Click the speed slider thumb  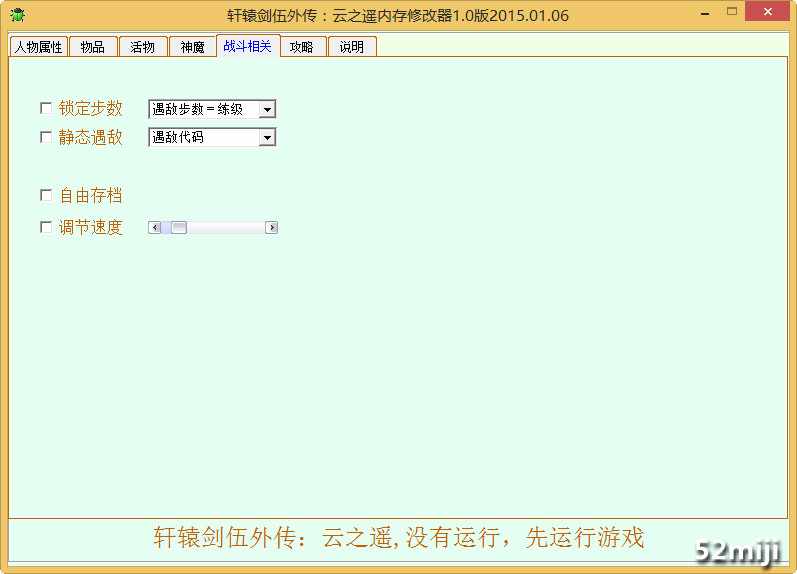tap(178, 228)
